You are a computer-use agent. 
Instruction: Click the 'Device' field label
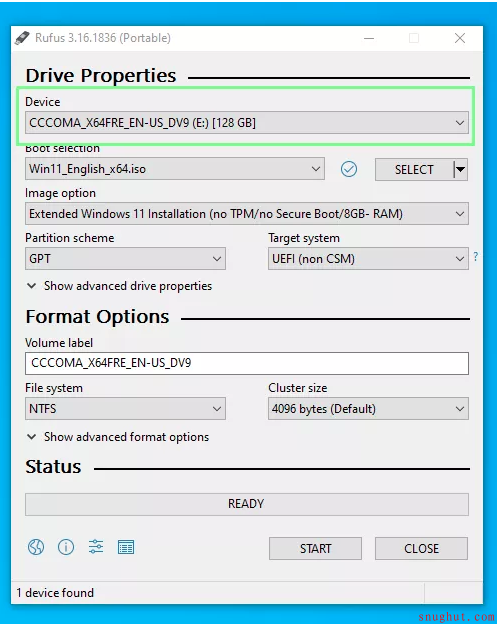coord(43,102)
